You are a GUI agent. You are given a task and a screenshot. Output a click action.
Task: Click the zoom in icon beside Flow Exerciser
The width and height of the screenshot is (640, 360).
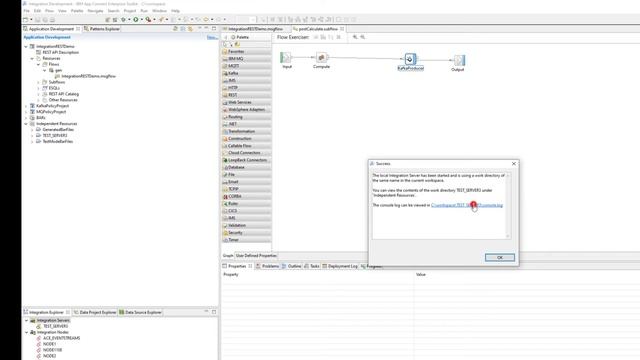tap(355, 37)
